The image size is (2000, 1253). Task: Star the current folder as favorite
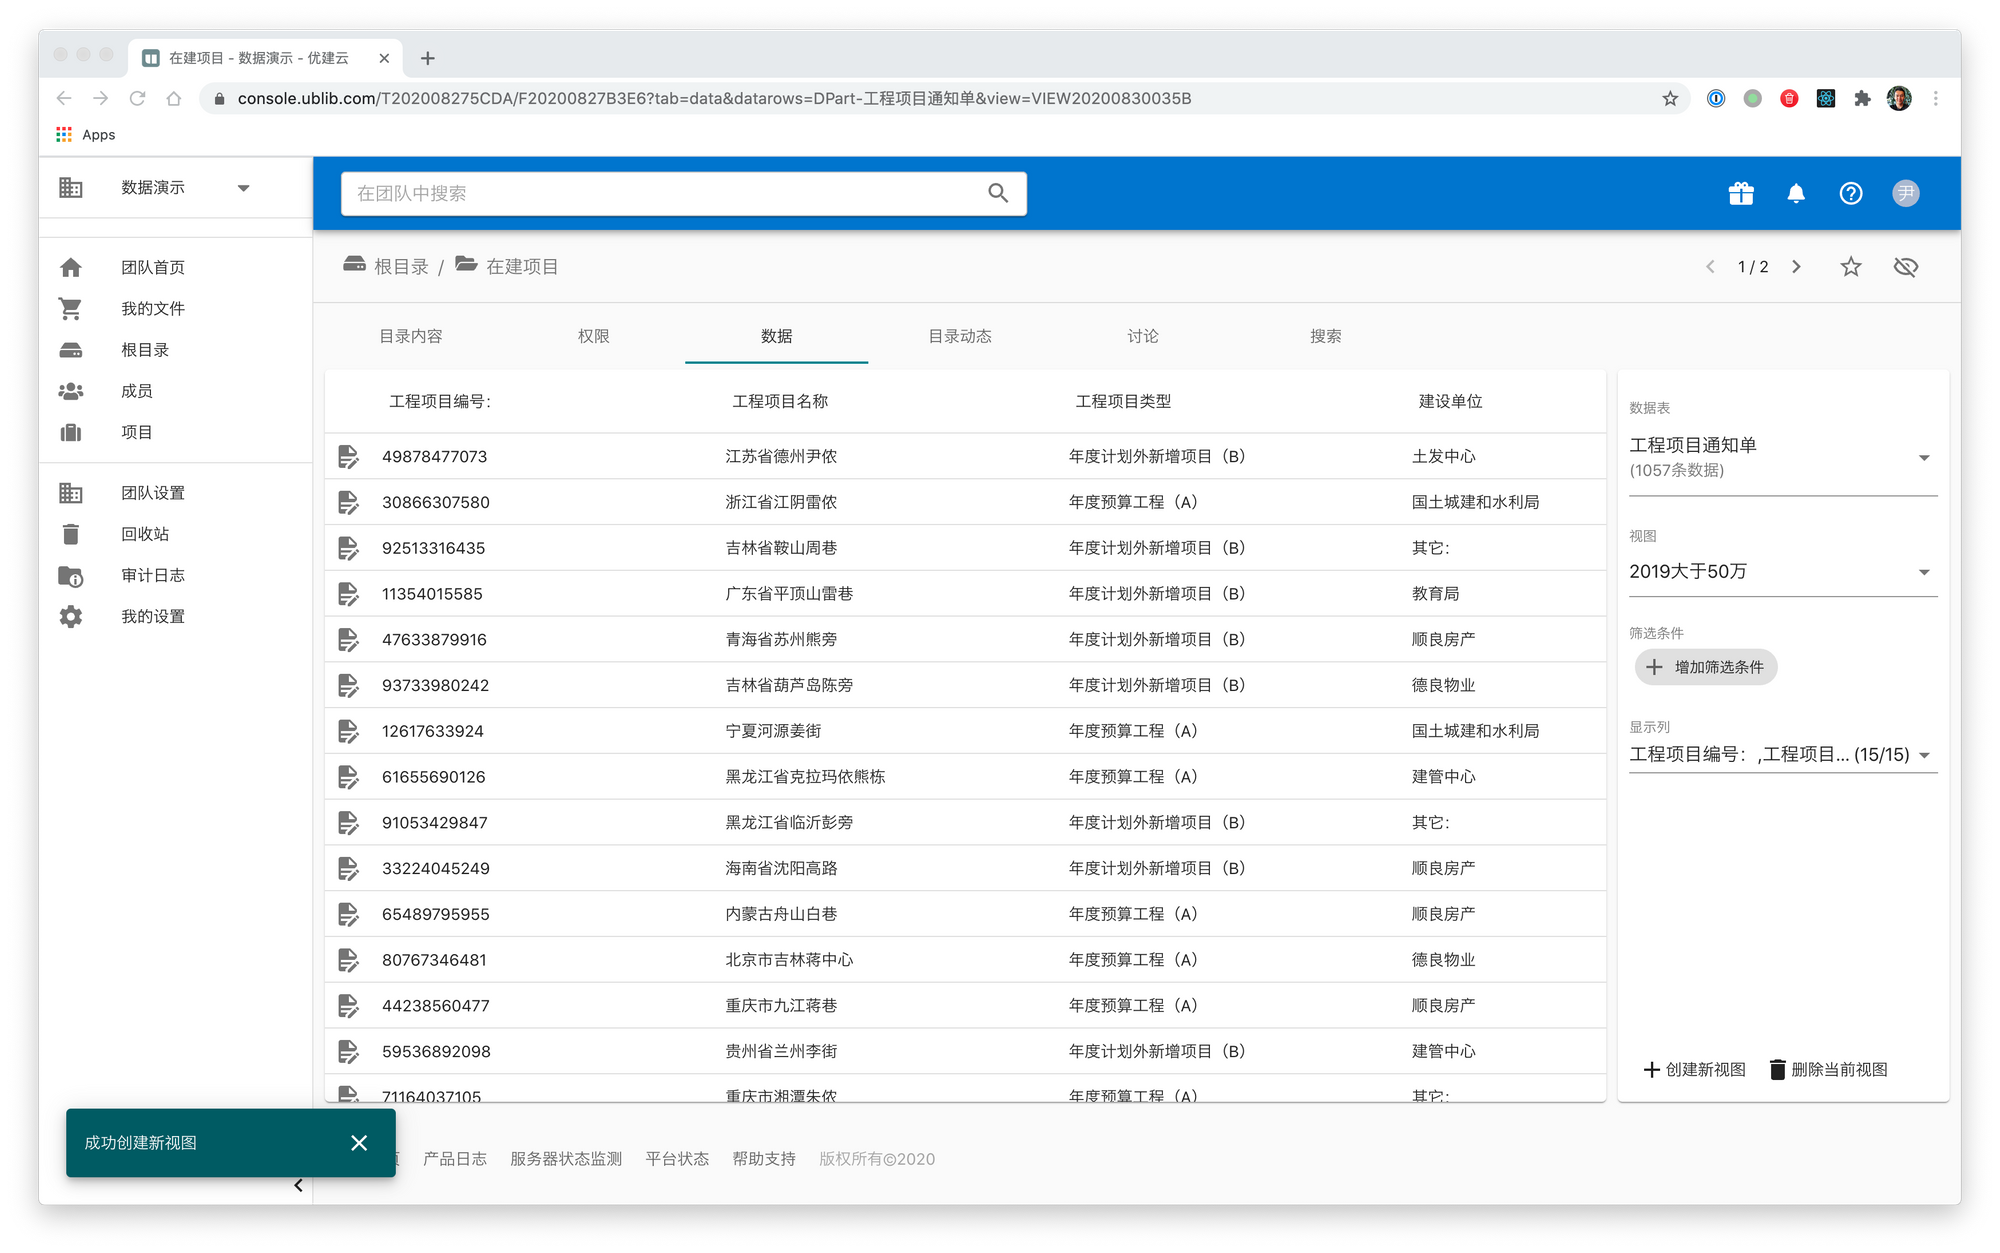click(1851, 267)
